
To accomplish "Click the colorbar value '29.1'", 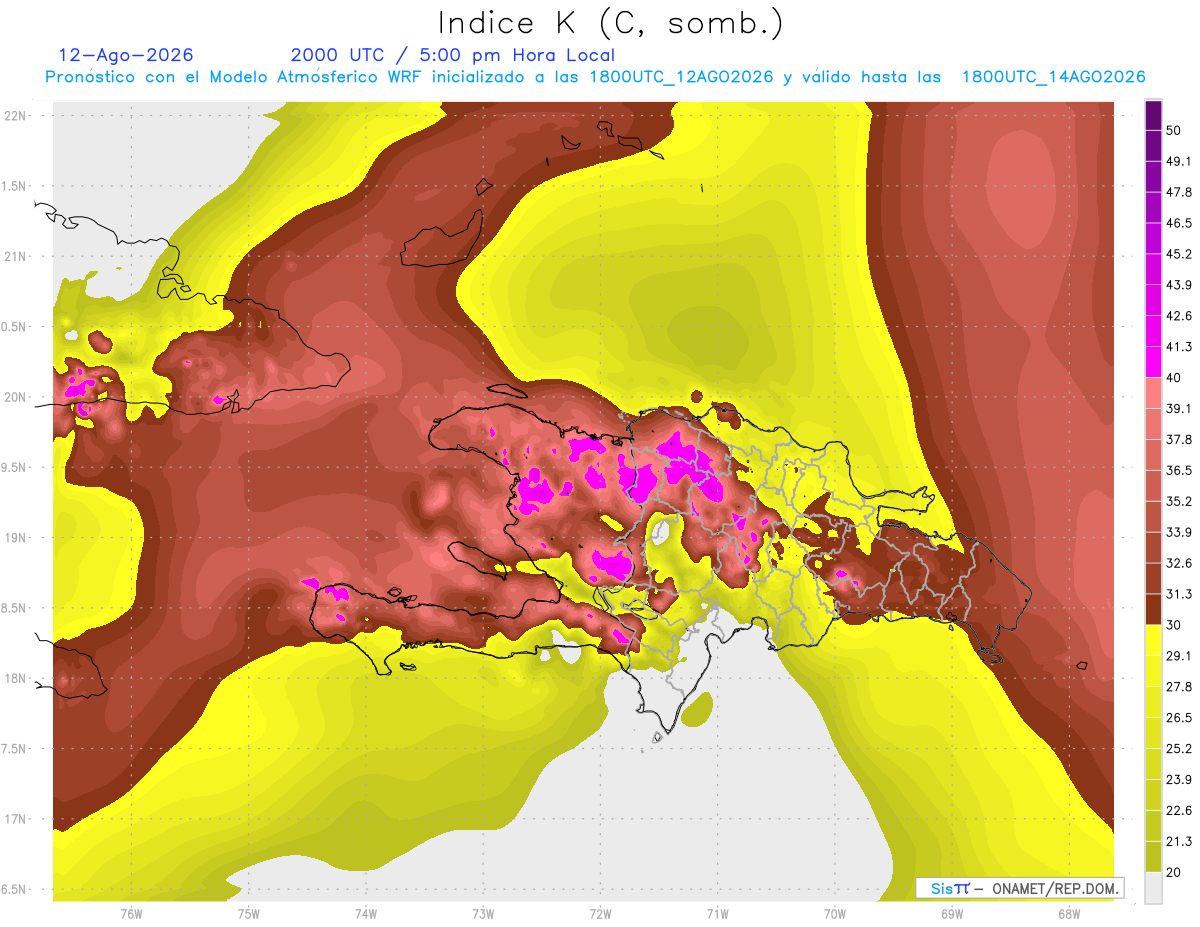I will tap(1179, 656).
